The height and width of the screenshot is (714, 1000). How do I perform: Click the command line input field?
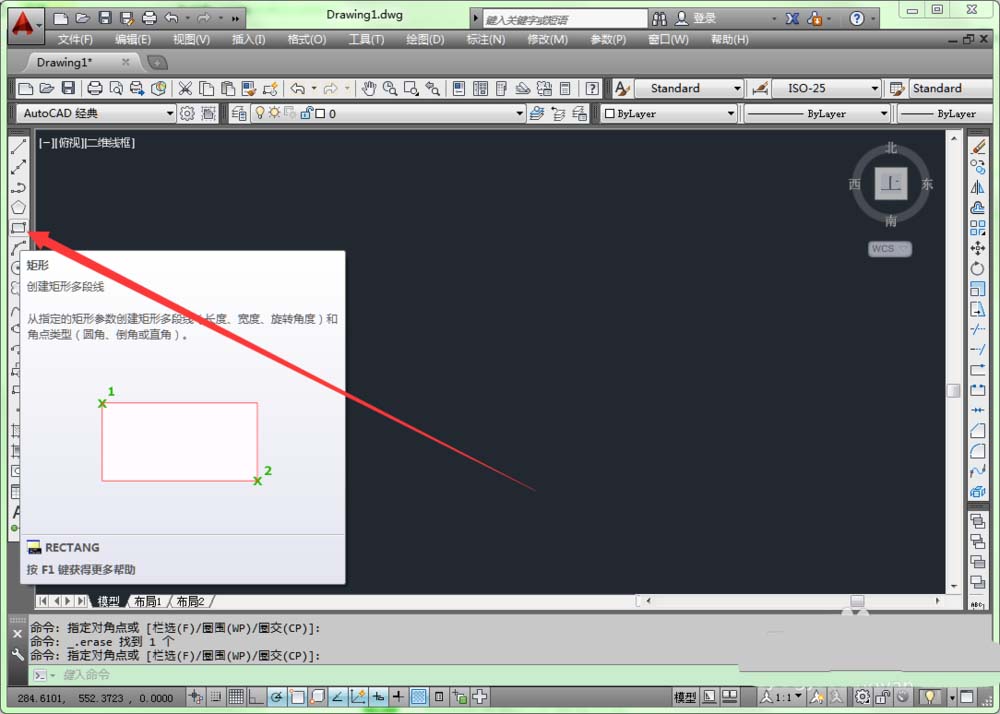(383, 674)
